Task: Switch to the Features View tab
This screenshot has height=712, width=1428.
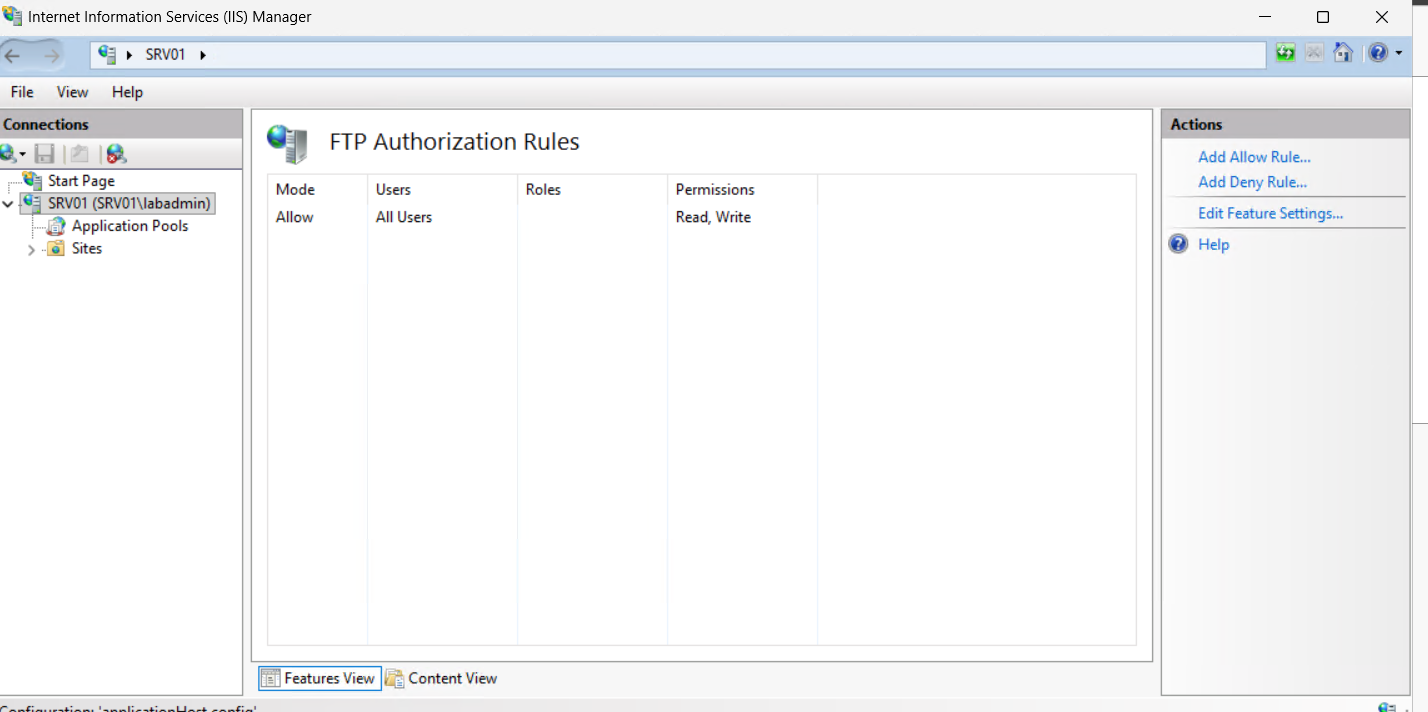Action: point(320,678)
